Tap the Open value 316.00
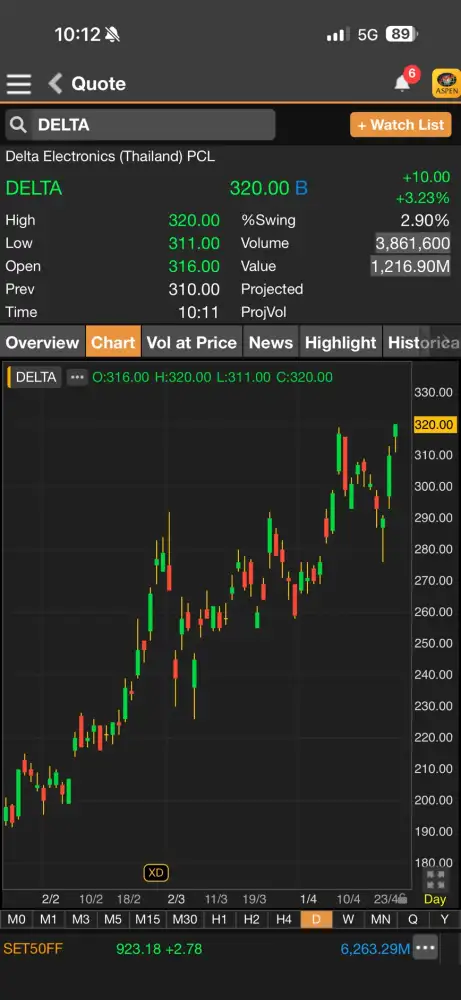Viewport: 461px width, 1000px height. 194,266
